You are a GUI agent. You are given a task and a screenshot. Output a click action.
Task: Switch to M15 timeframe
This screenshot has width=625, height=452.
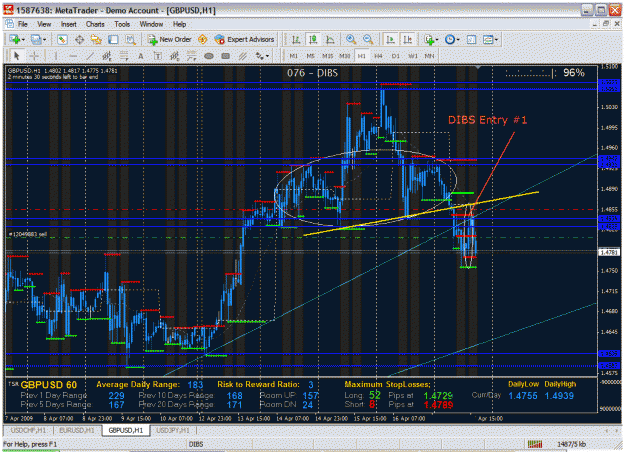click(328, 56)
